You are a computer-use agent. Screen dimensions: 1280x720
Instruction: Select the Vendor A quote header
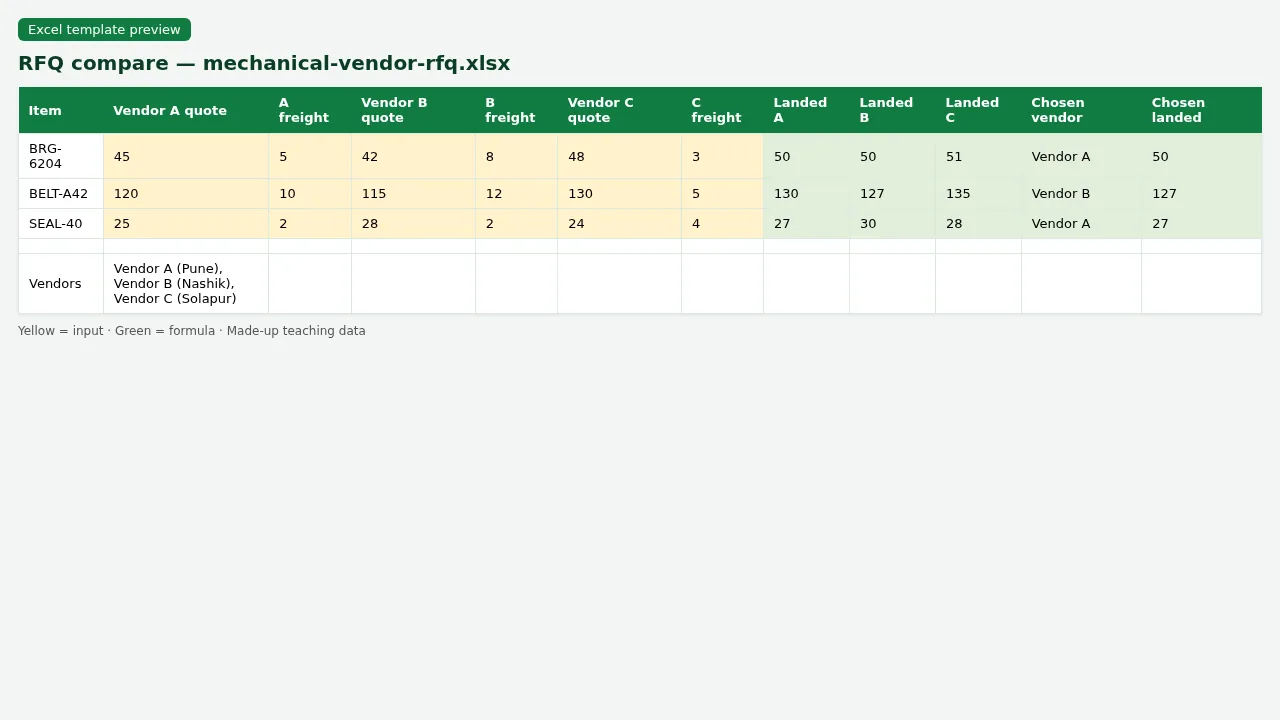(186, 110)
